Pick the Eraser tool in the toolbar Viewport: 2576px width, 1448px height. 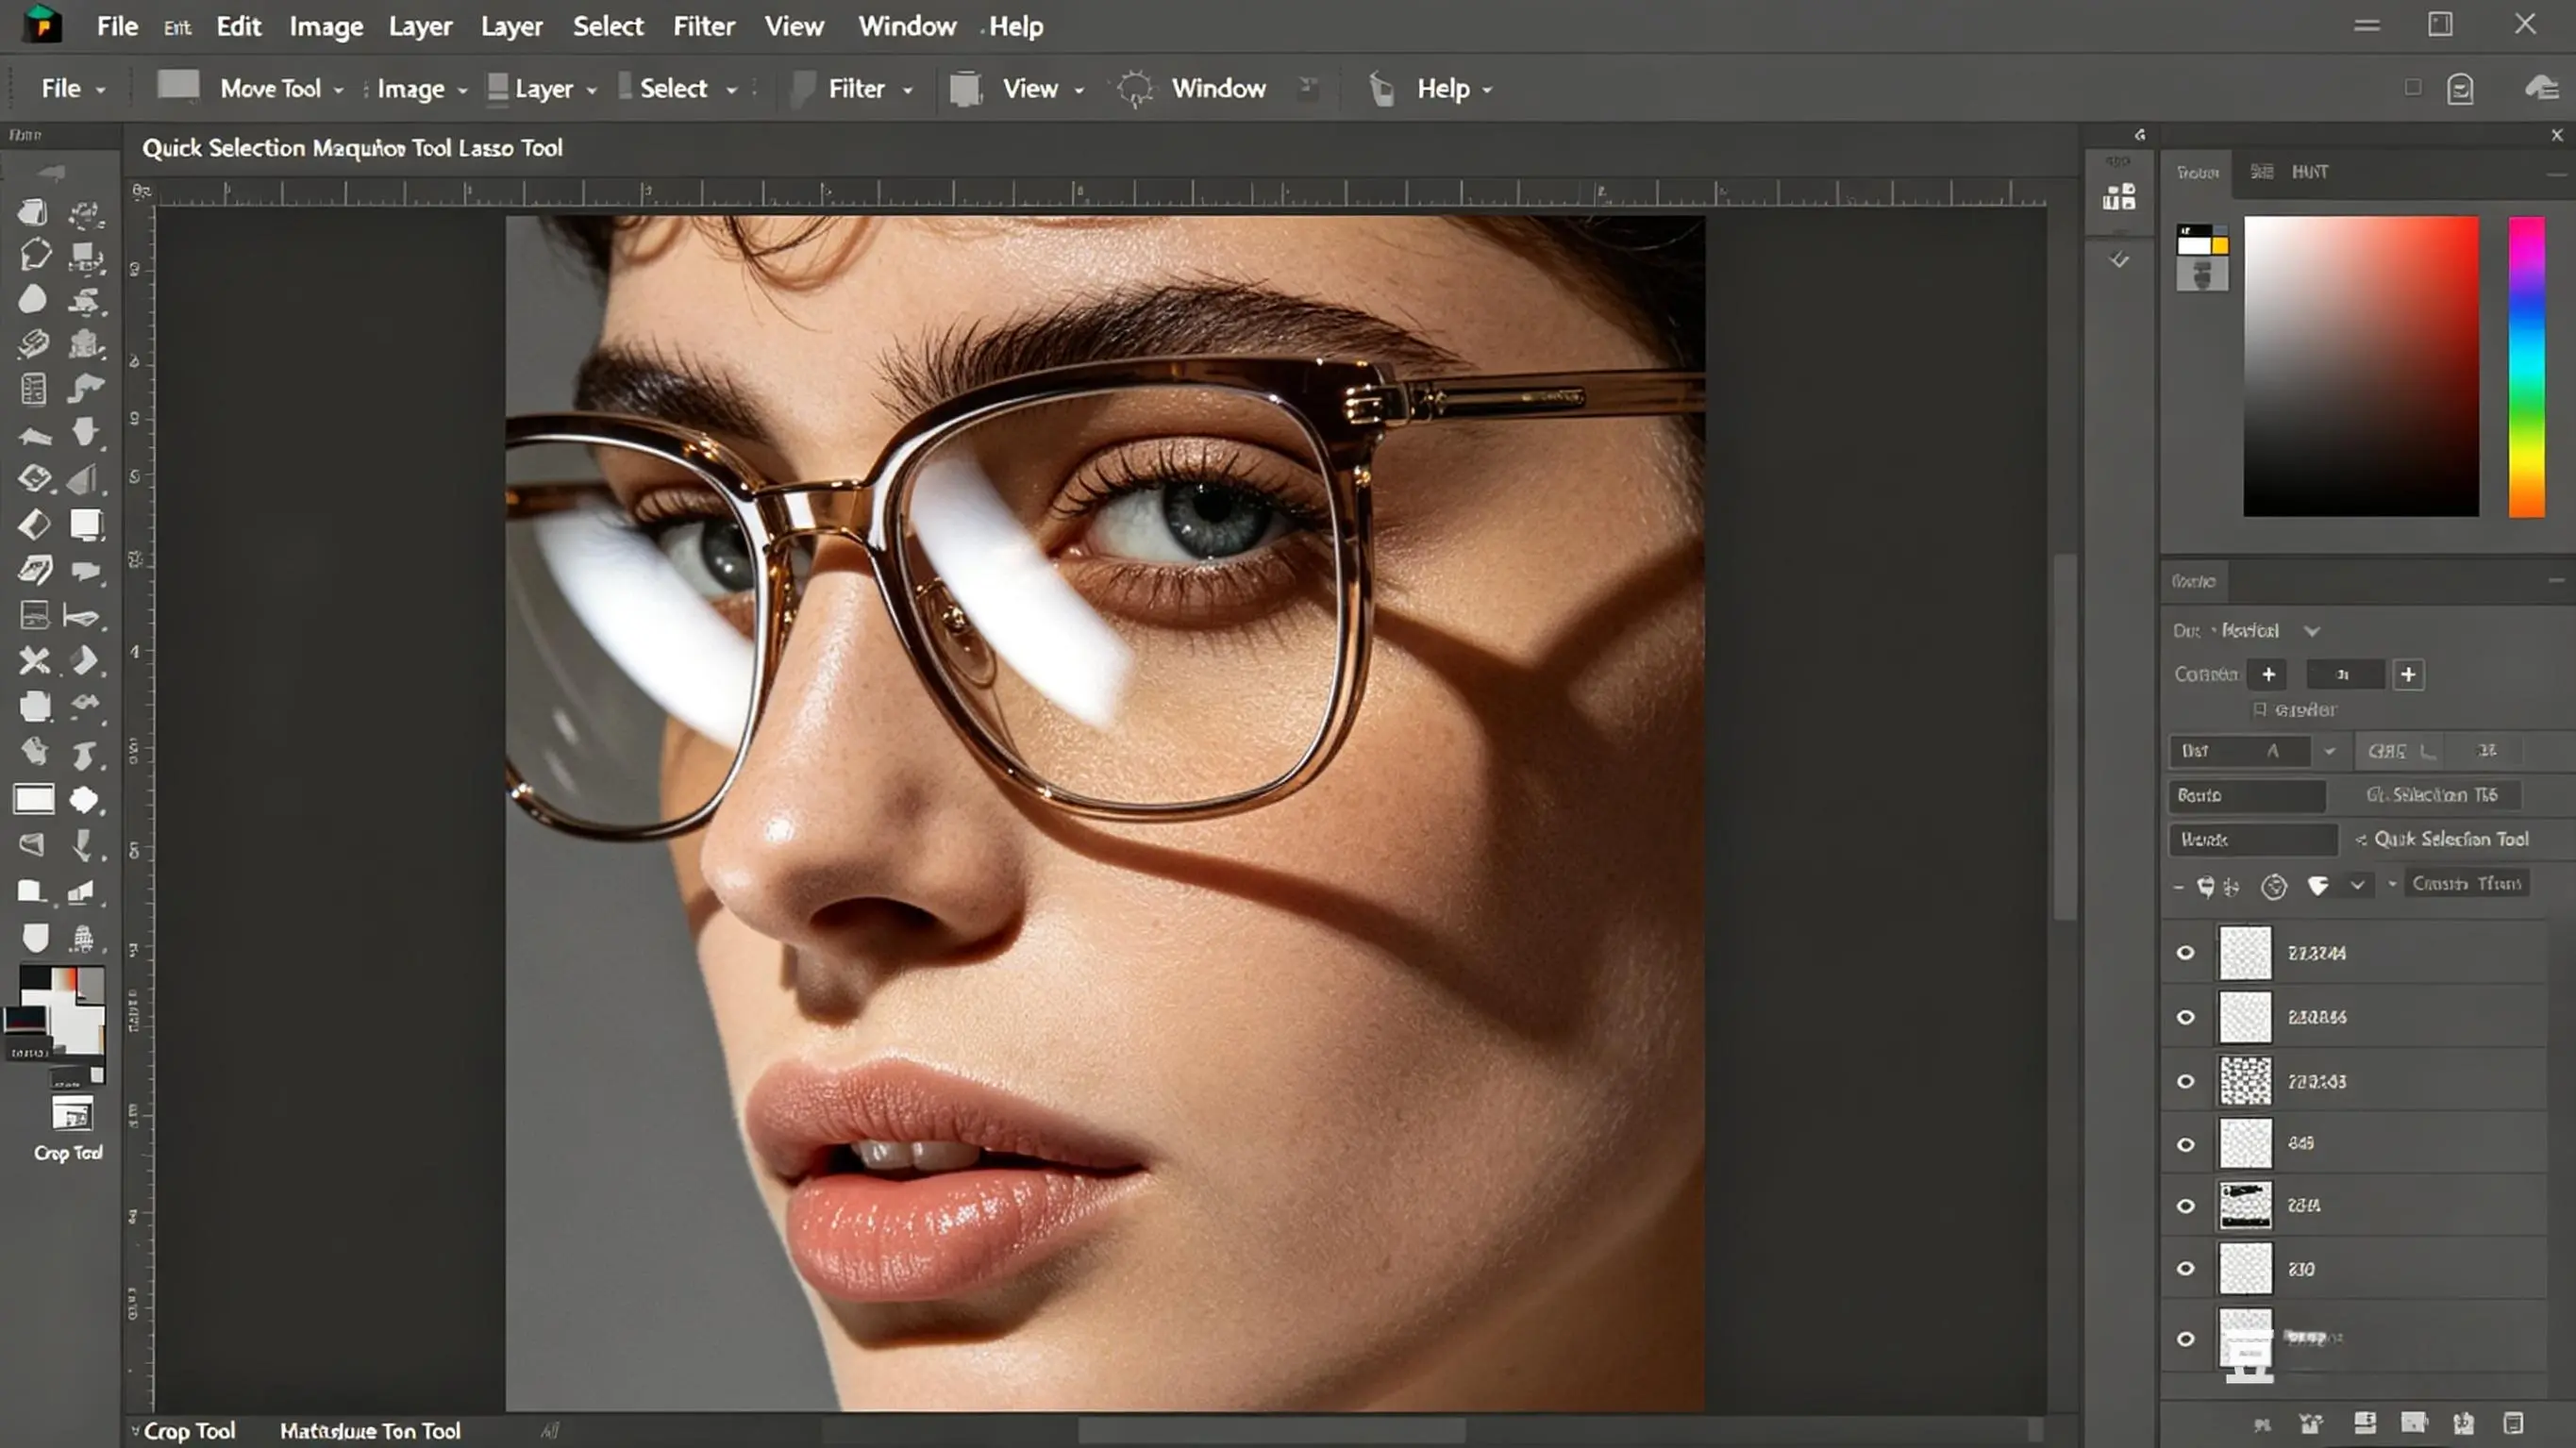(x=33, y=523)
